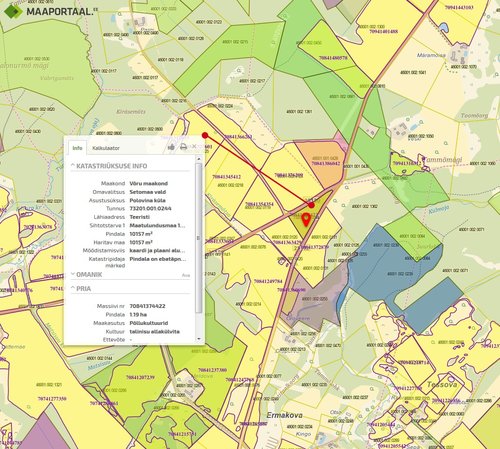
Task: Switch to the Kalkulaator tab
Action: pyautogui.click(x=106, y=148)
